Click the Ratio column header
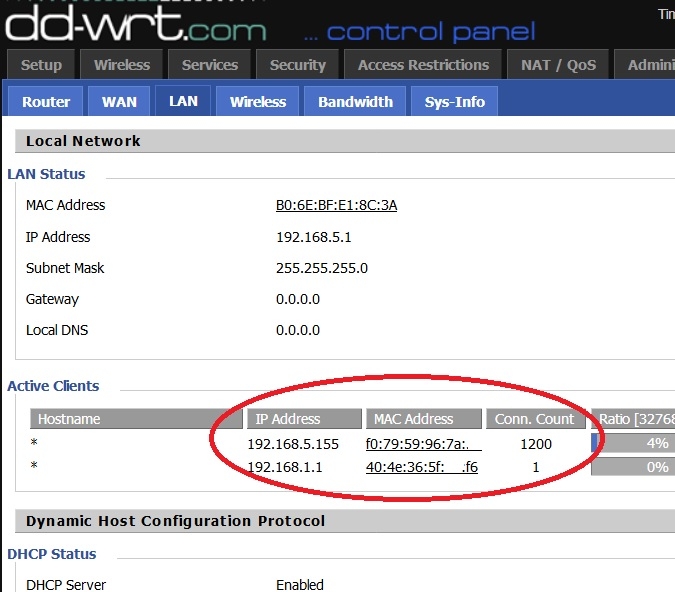Screen dimensions: 675x592 633,419
